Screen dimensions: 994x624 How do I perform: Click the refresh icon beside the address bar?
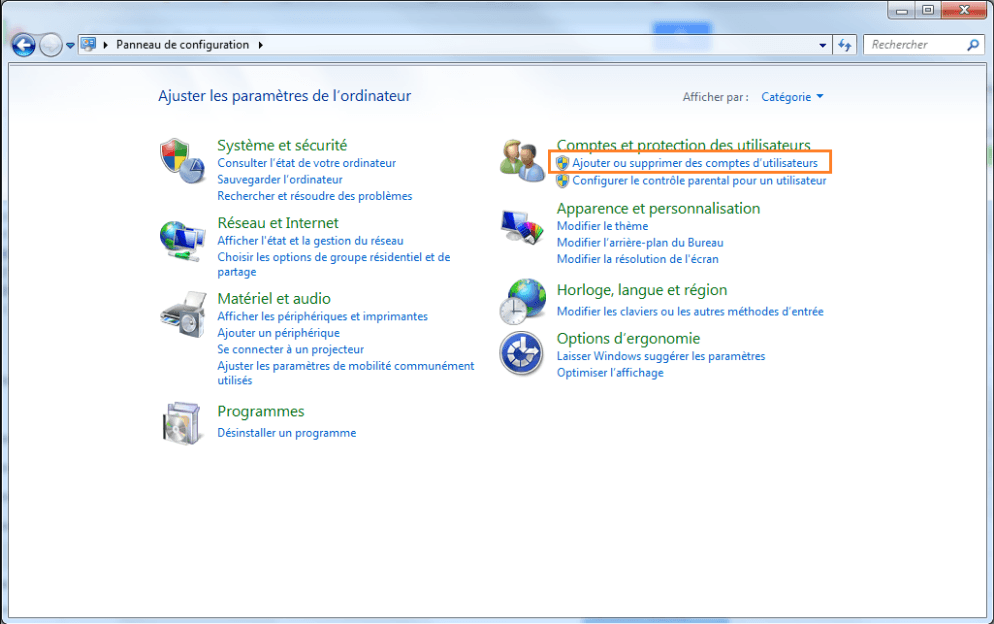pos(845,44)
